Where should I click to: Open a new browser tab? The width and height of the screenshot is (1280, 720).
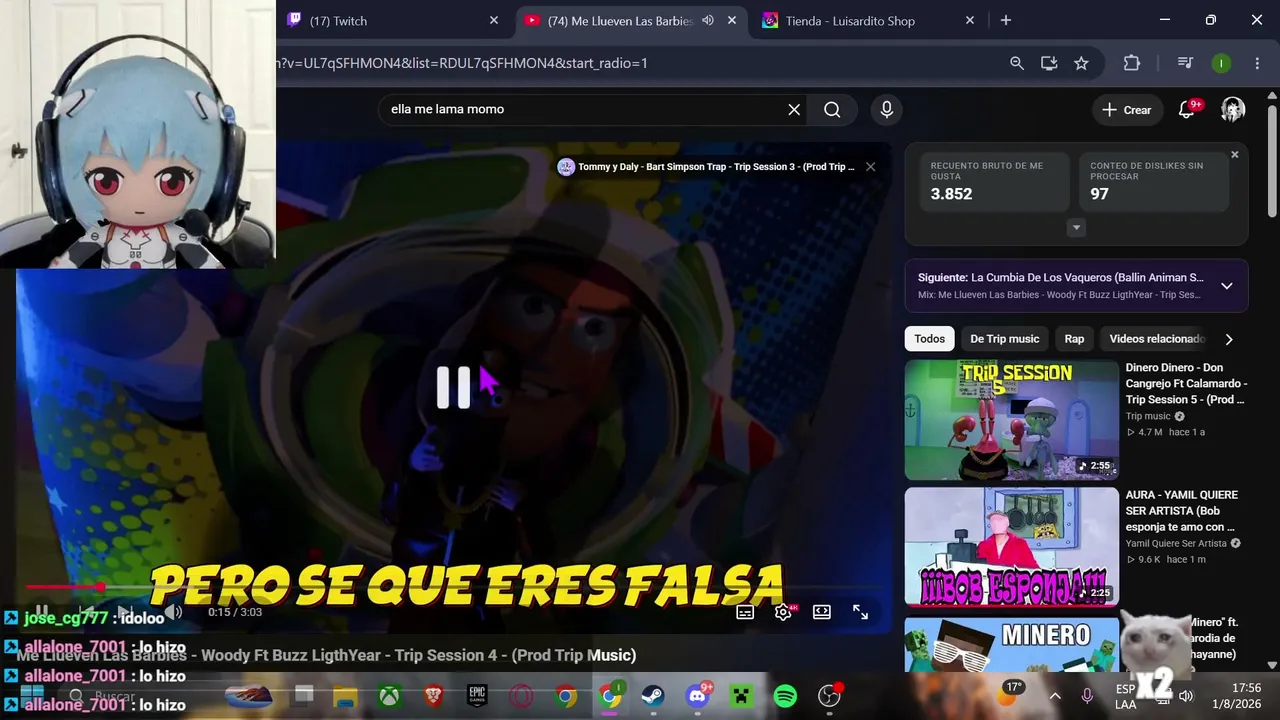coord(1006,21)
